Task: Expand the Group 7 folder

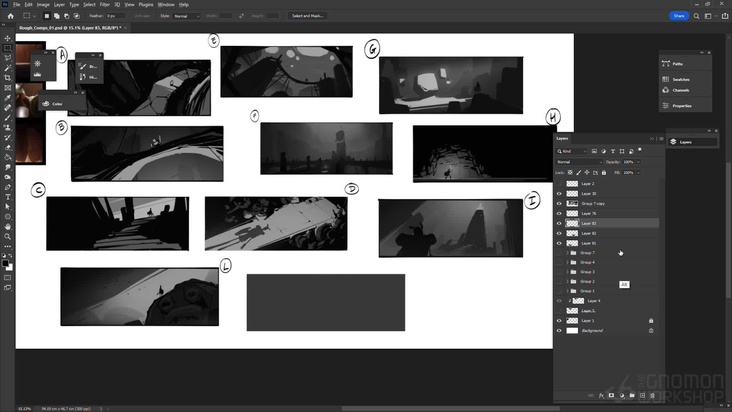Action: 568,253
